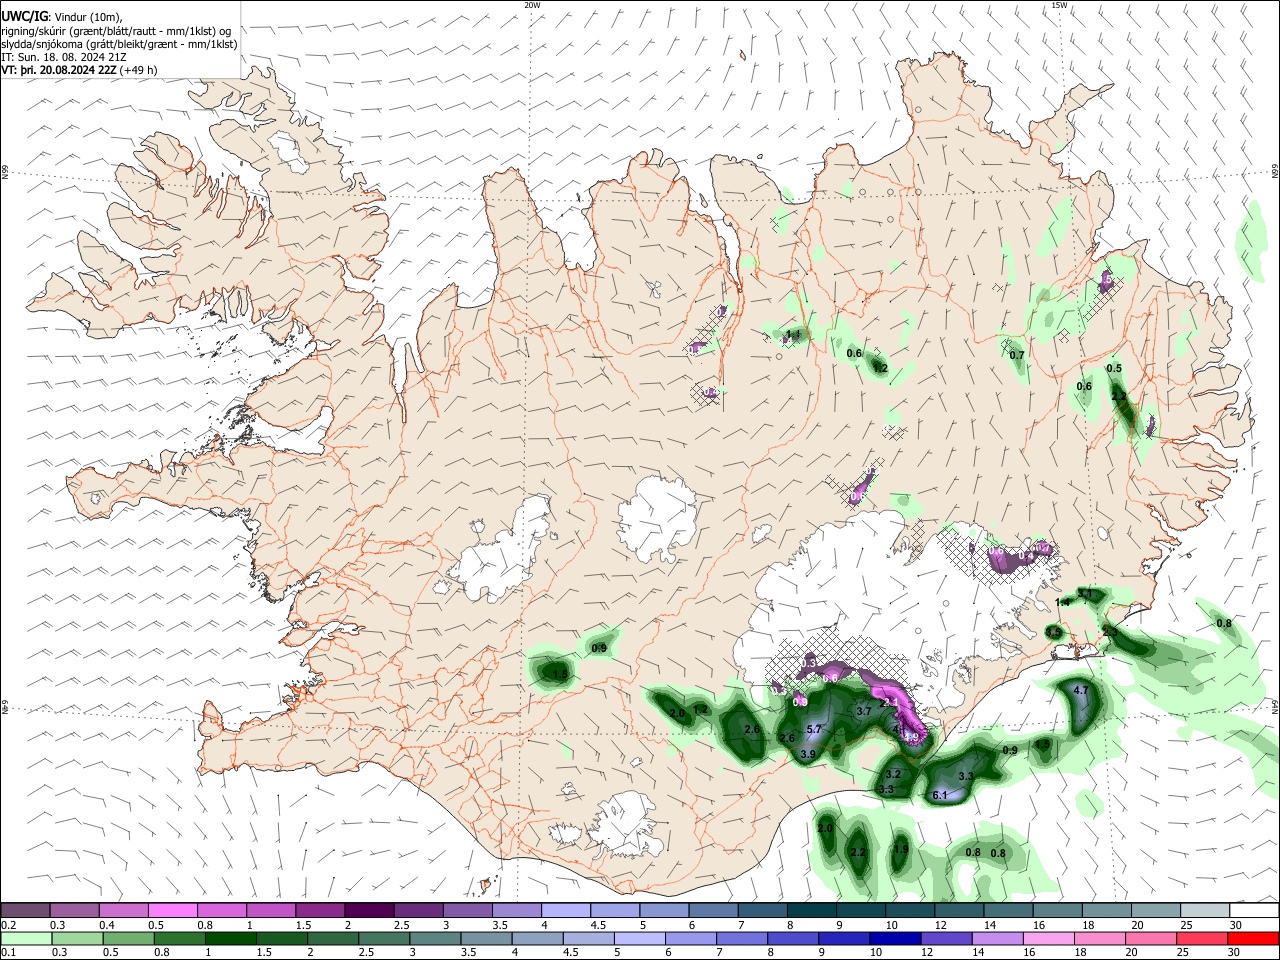The image size is (1280, 960).
Task: Select the initial time 'IT: Sun. 18. 08. 2024 21Z'
Action: tap(64, 57)
